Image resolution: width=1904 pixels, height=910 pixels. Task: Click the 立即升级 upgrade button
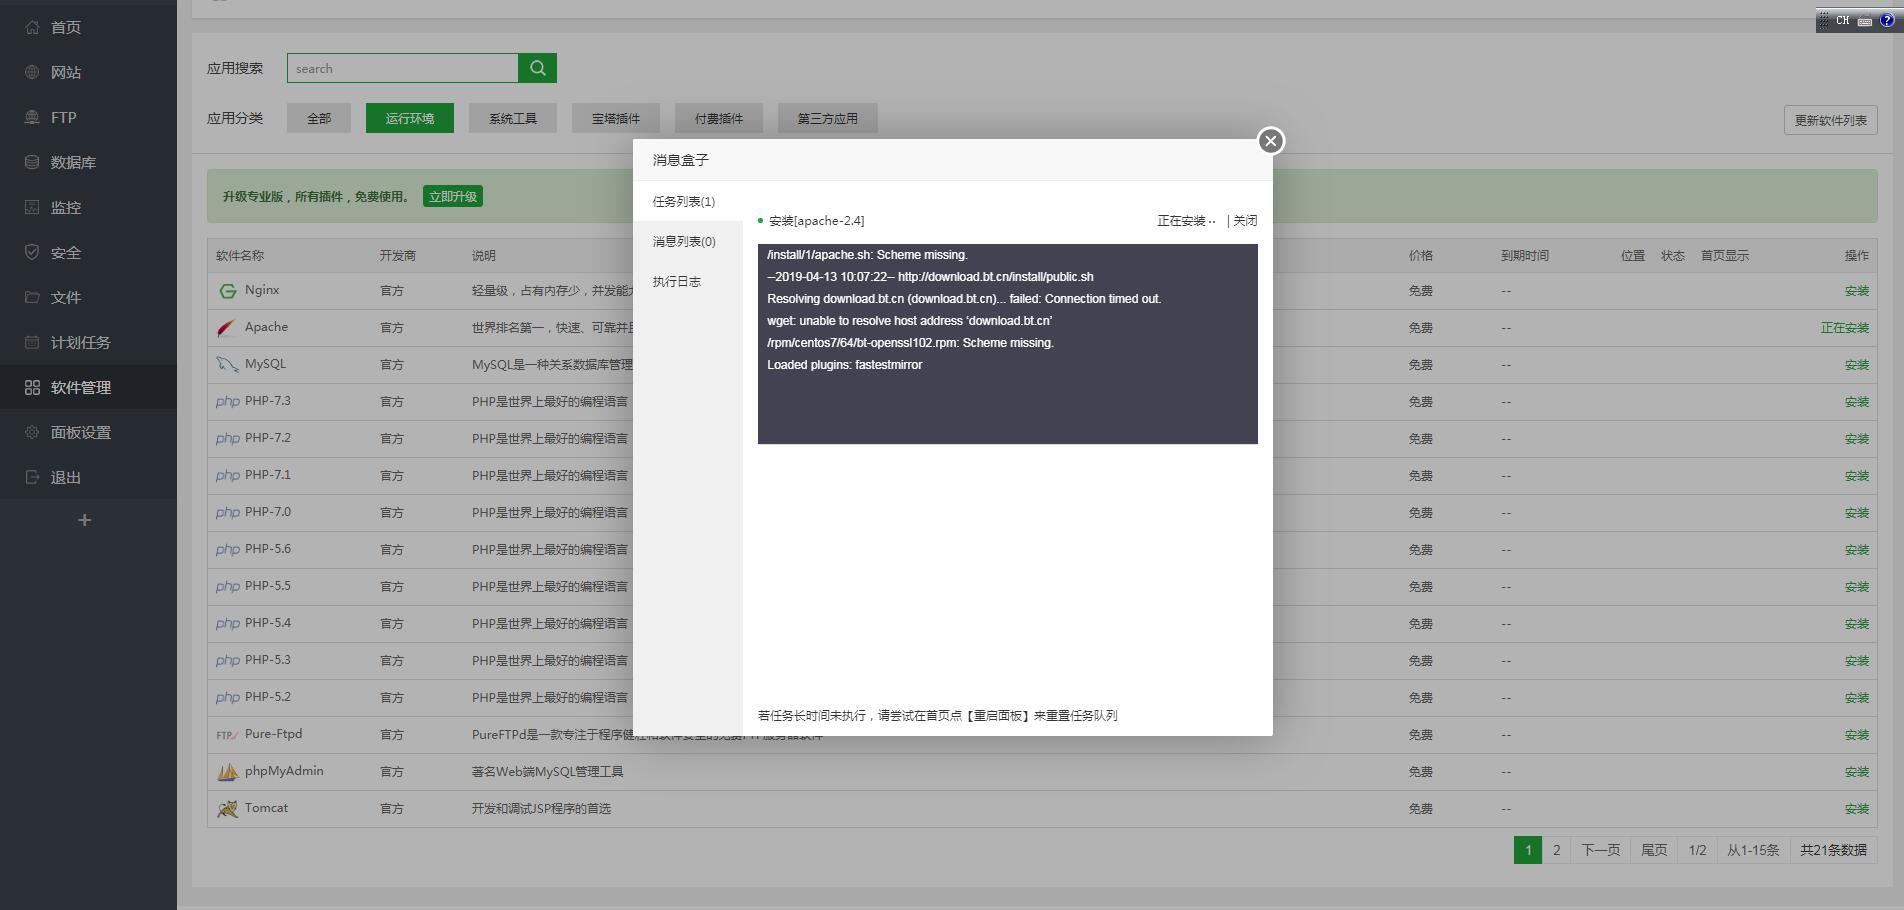[x=453, y=196]
